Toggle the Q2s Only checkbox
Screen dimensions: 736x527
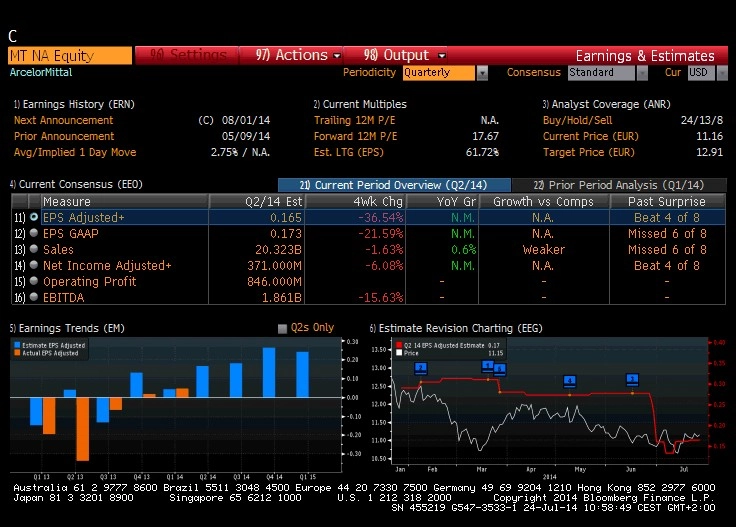click(282, 328)
